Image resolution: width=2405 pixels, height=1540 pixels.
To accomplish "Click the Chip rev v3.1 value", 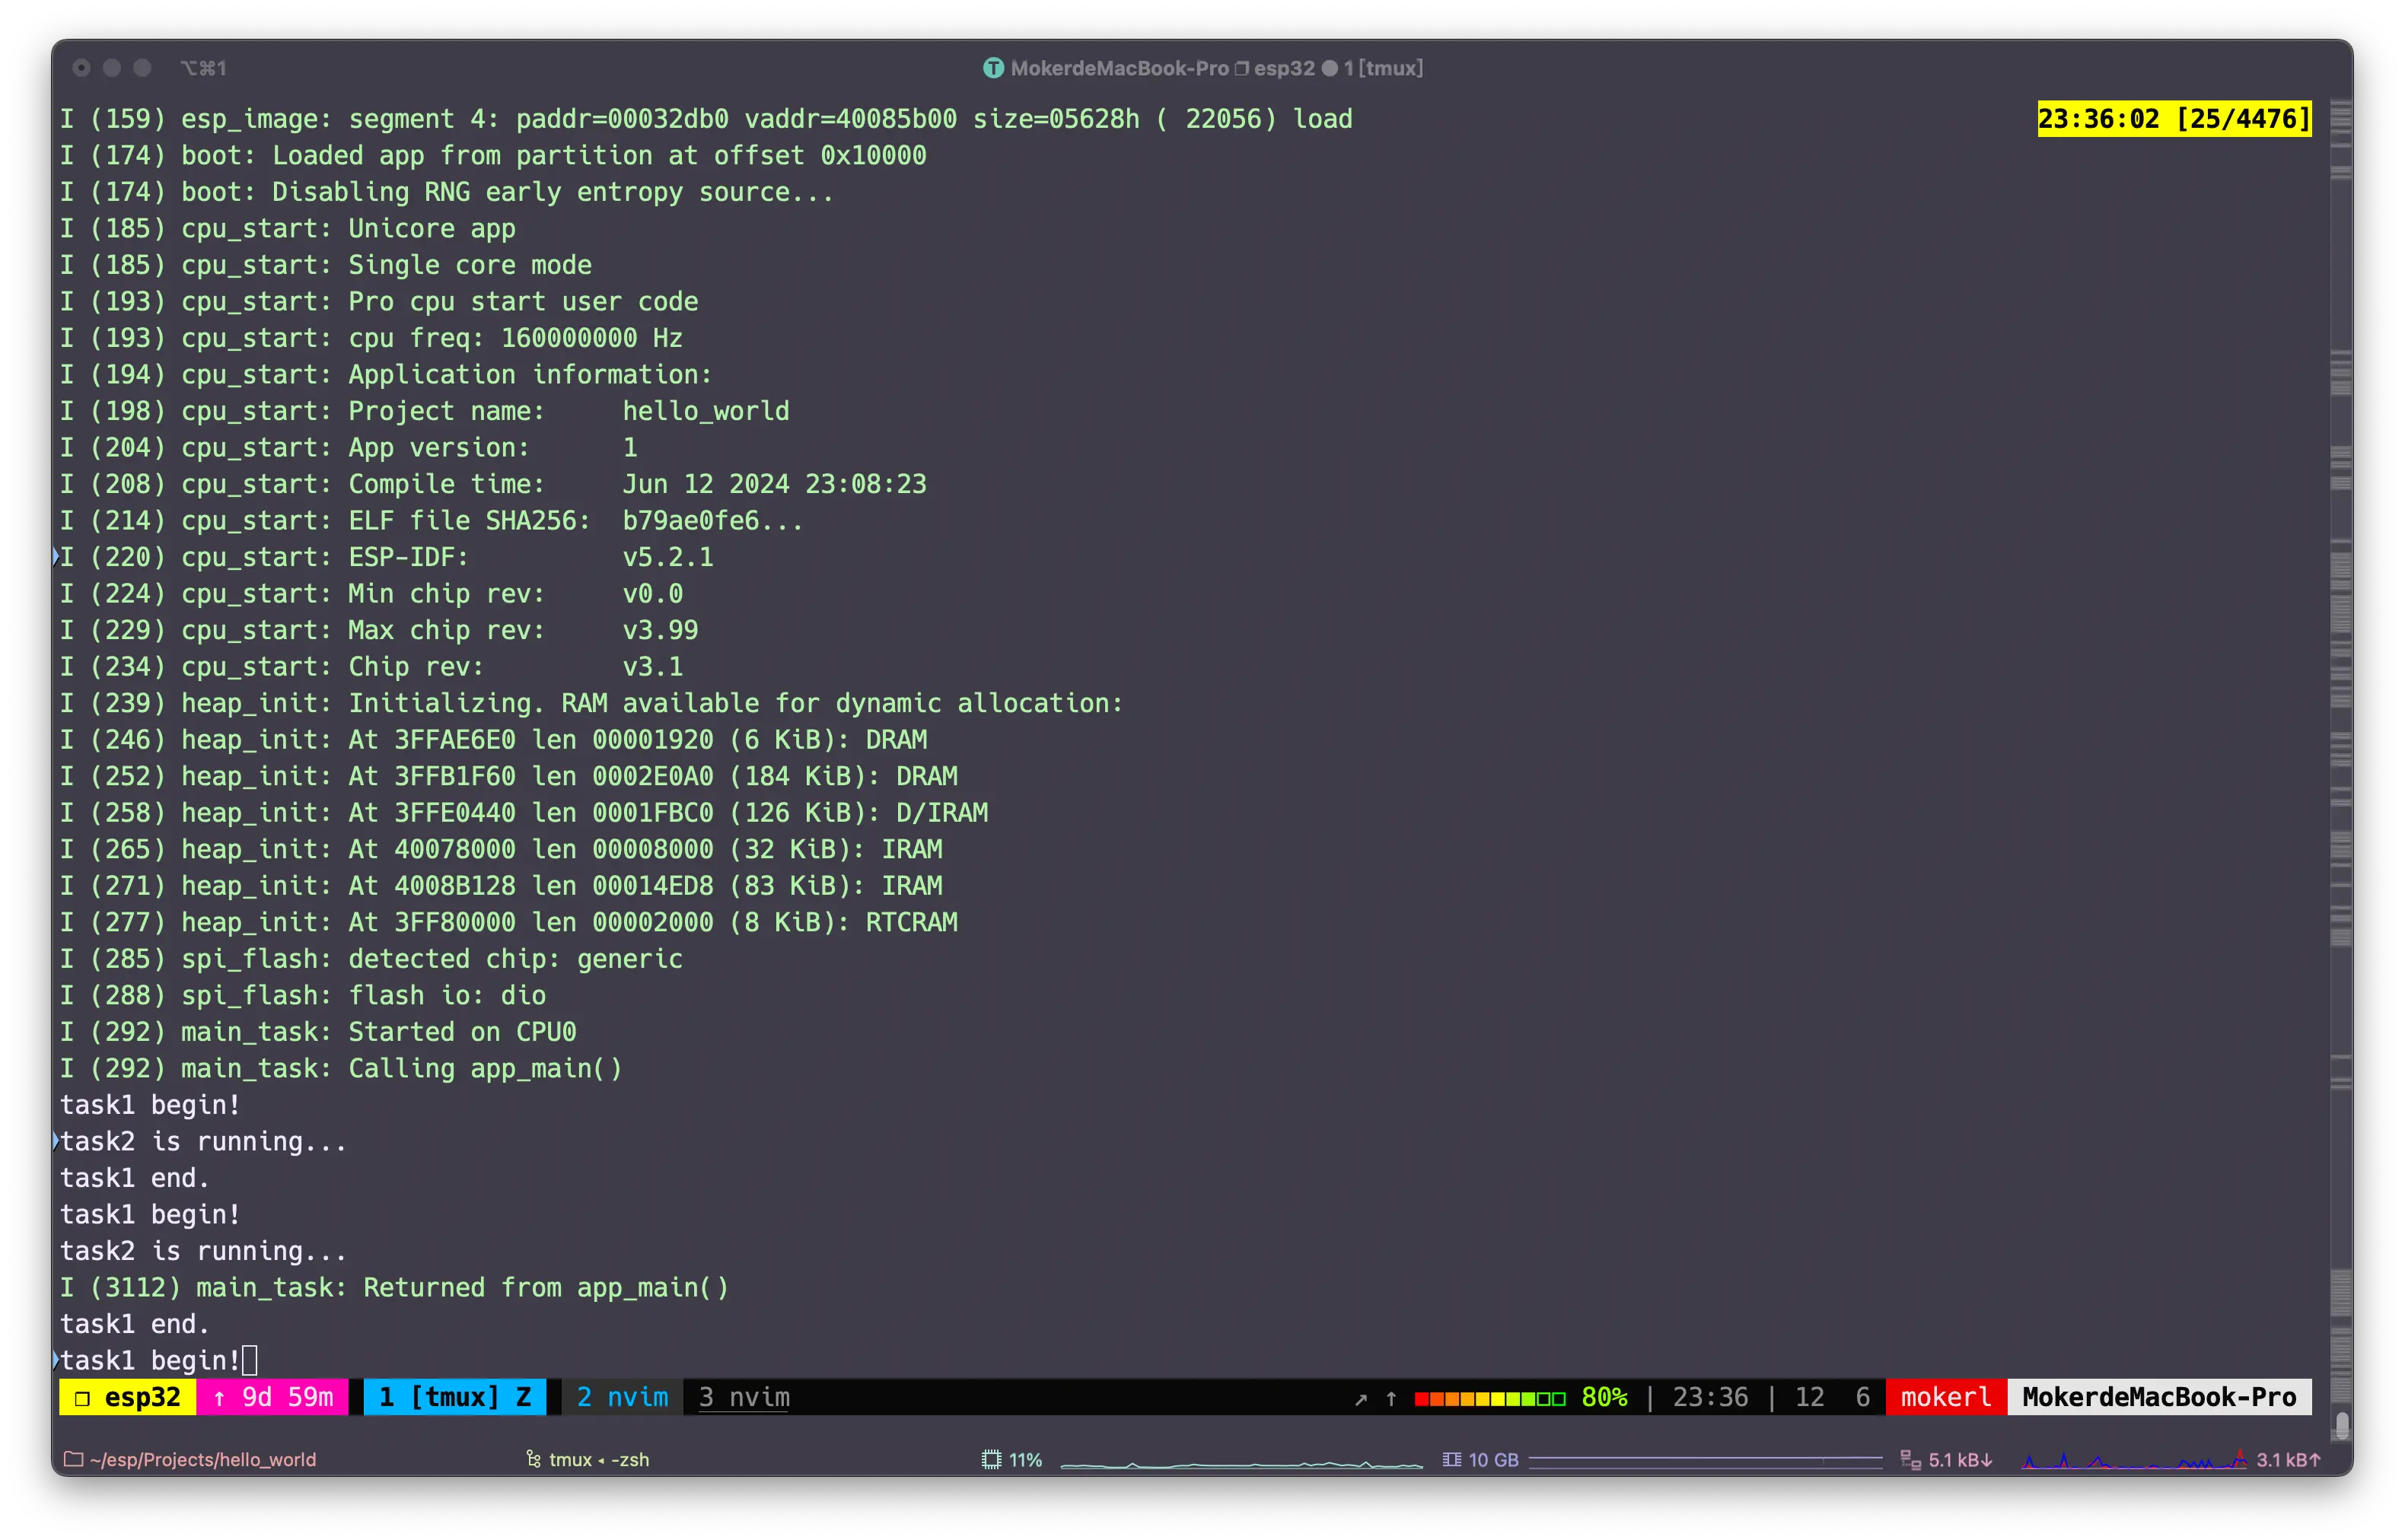I will point(652,666).
